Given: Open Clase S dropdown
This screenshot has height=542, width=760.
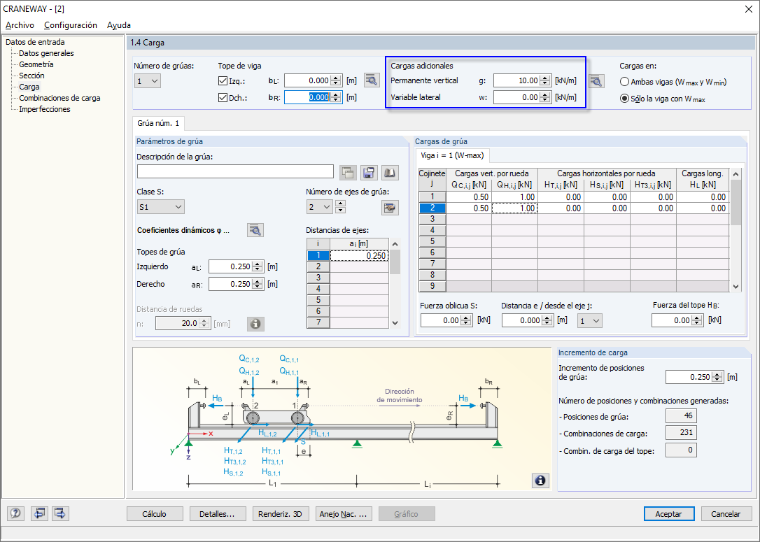Looking at the screenshot, I should [x=160, y=207].
